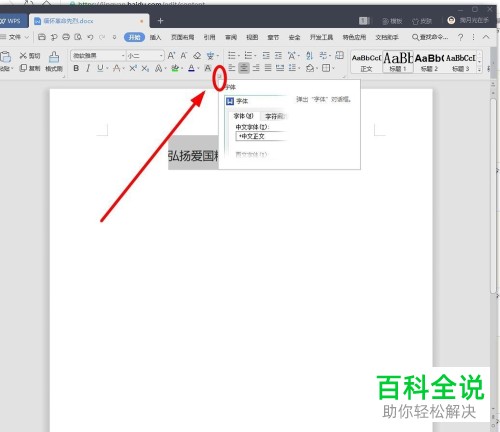Viewport: 500px width, 432px height.
Task: Click the bulleted list icon
Action: coord(232,55)
